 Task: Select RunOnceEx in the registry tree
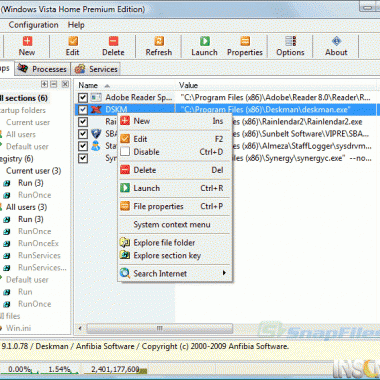38,243
